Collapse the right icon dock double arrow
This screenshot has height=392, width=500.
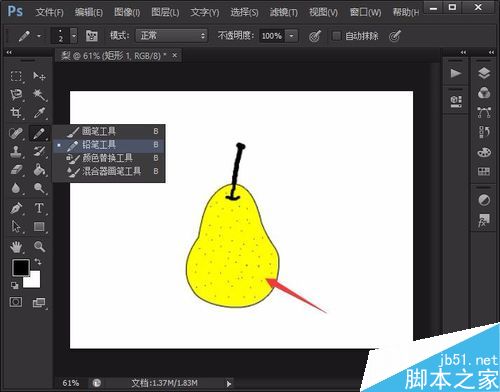point(491,52)
